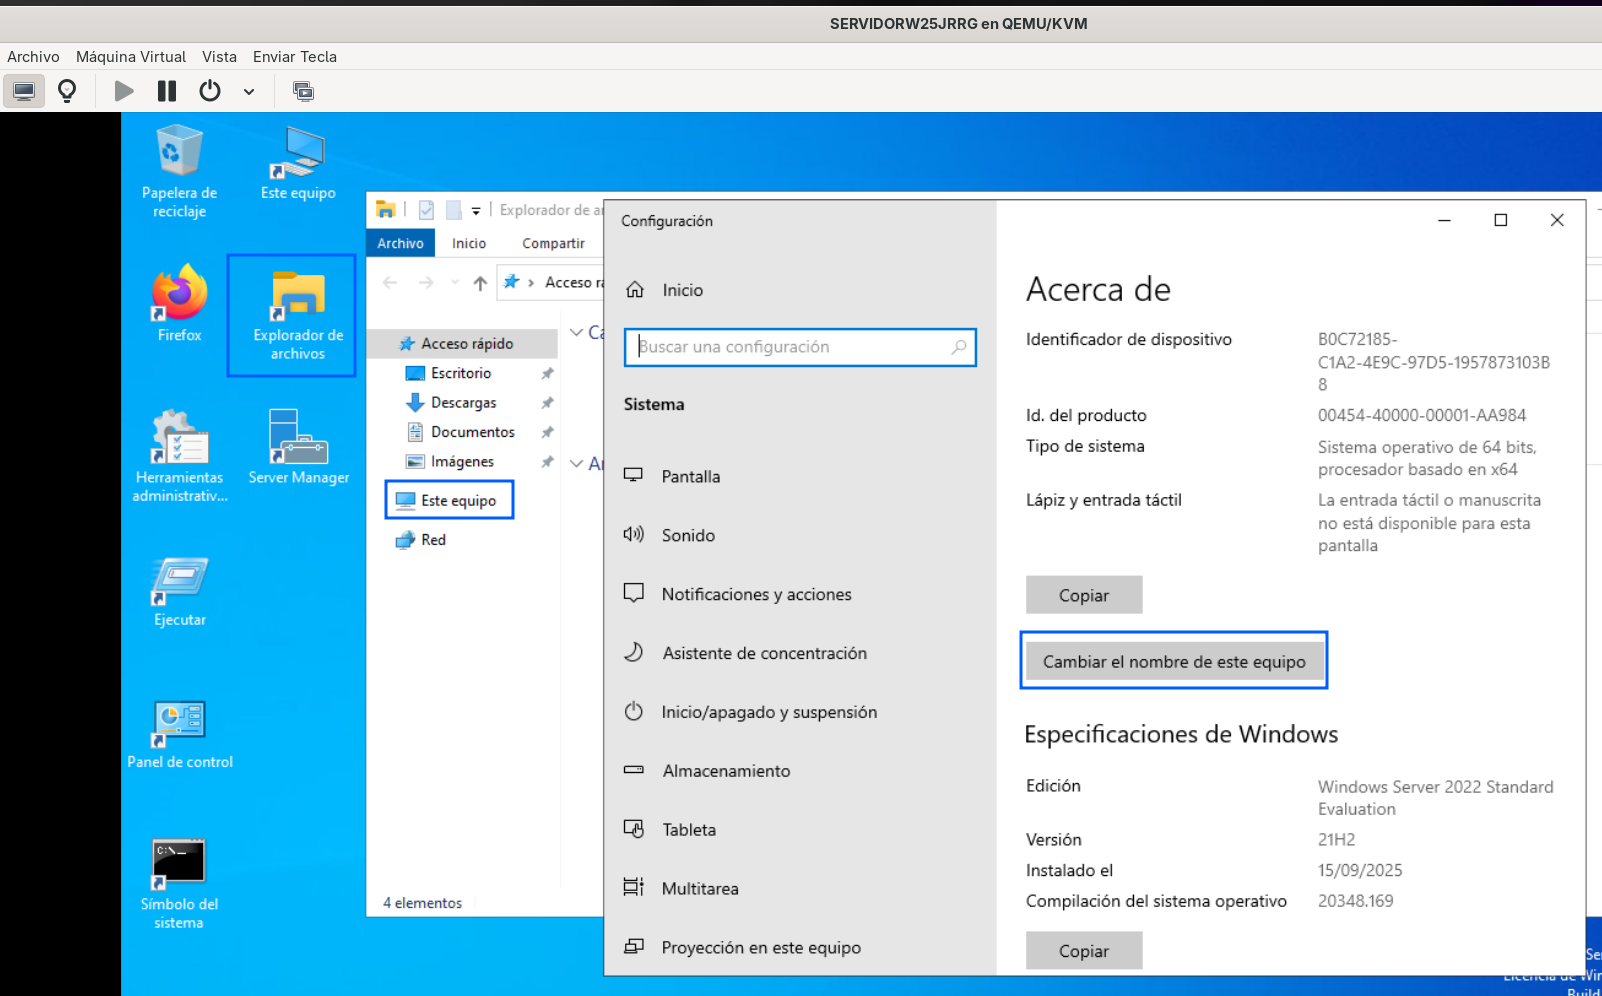
Task: Click the OS build value 20348.169
Action: pyautogui.click(x=1356, y=901)
